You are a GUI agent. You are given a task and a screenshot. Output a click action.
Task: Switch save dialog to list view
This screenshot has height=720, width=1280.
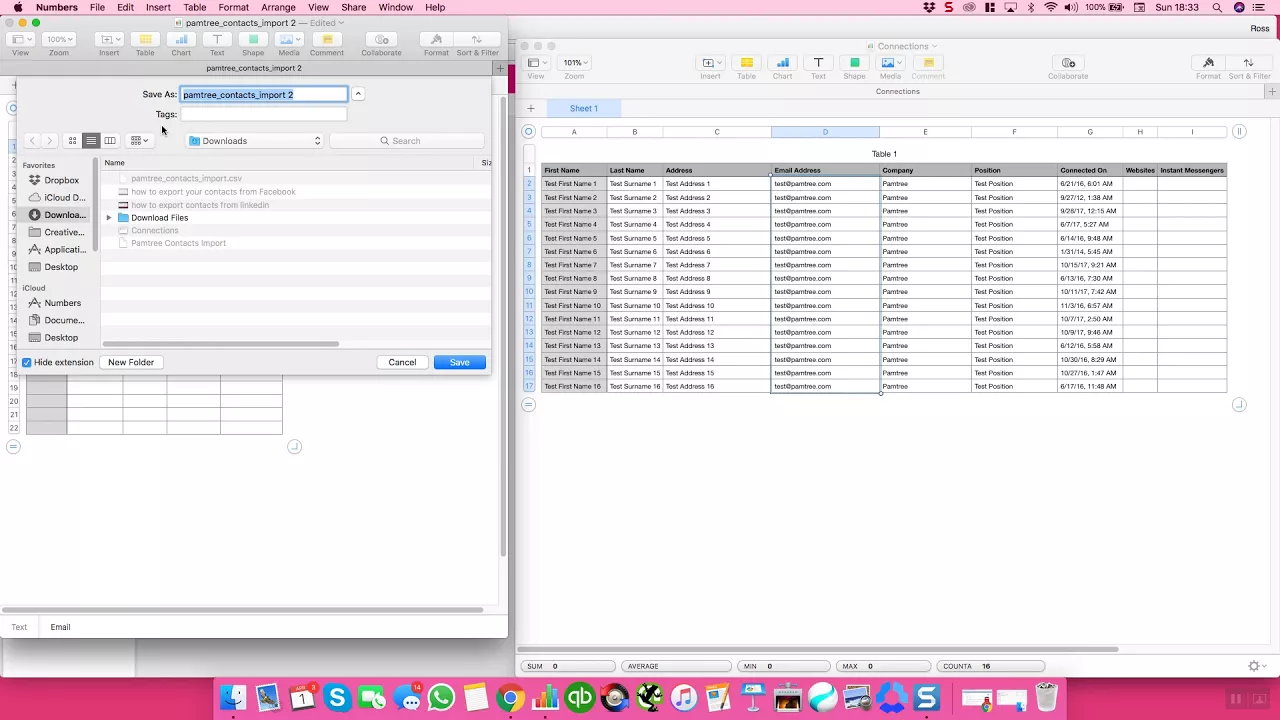click(91, 141)
